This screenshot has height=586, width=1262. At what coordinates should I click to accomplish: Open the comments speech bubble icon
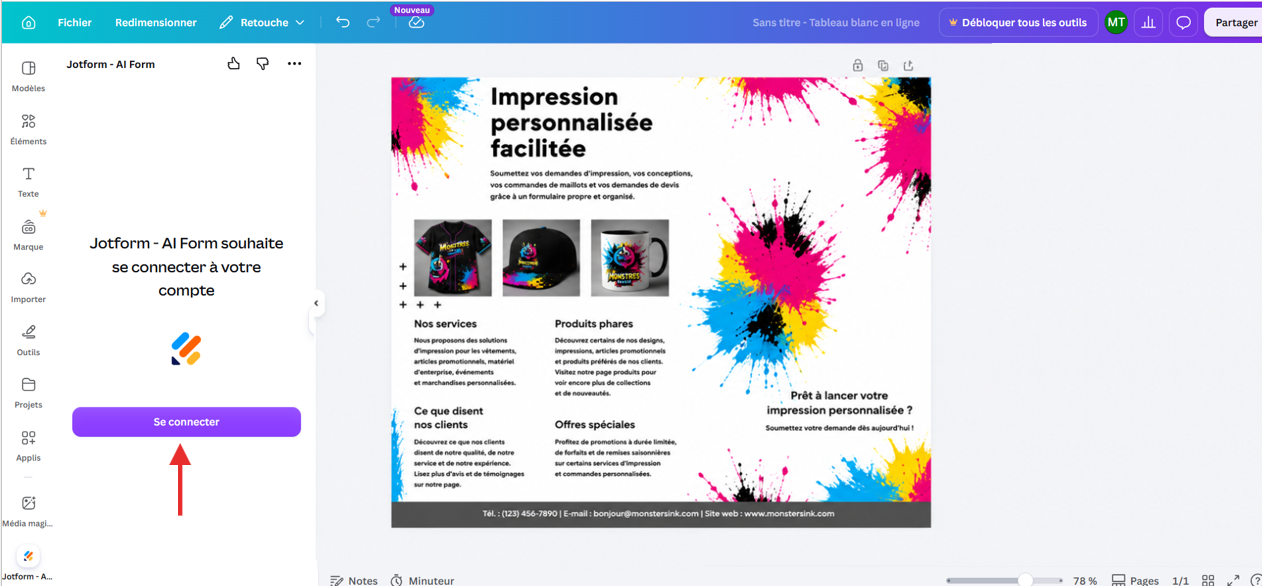[x=1183, y=22]
